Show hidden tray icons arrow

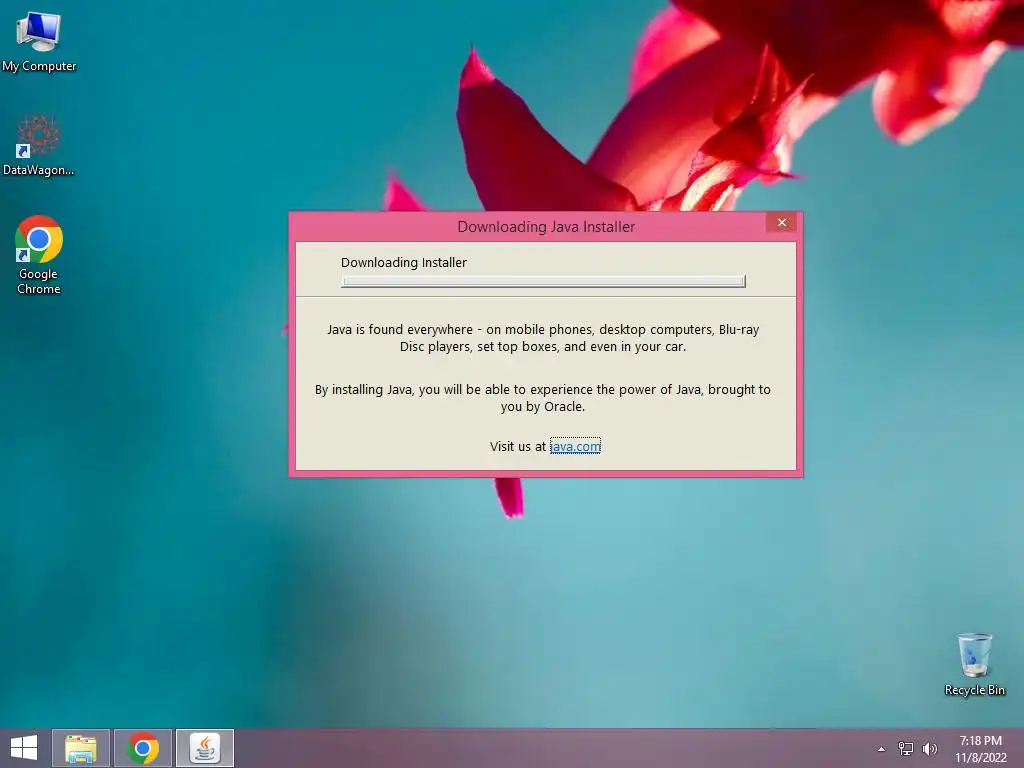[x=882, y=749]
